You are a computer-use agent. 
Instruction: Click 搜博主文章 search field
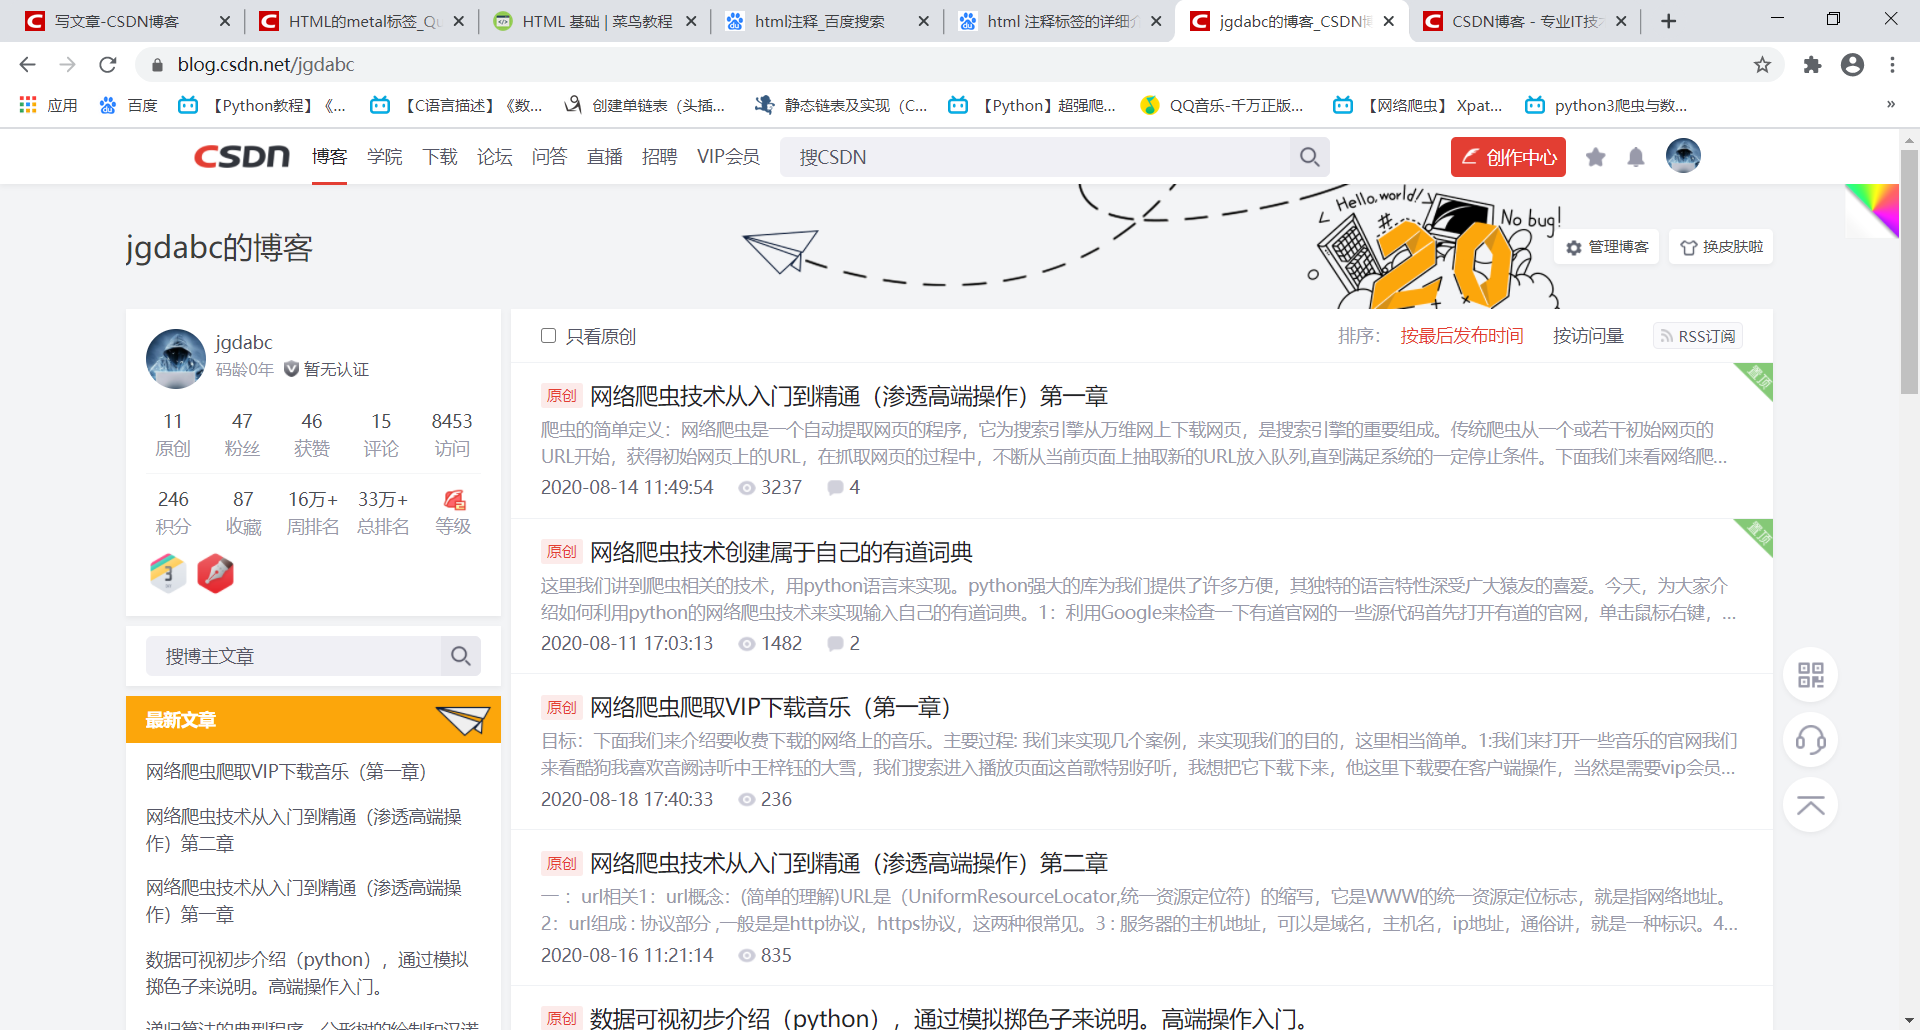tap(293, 656)
